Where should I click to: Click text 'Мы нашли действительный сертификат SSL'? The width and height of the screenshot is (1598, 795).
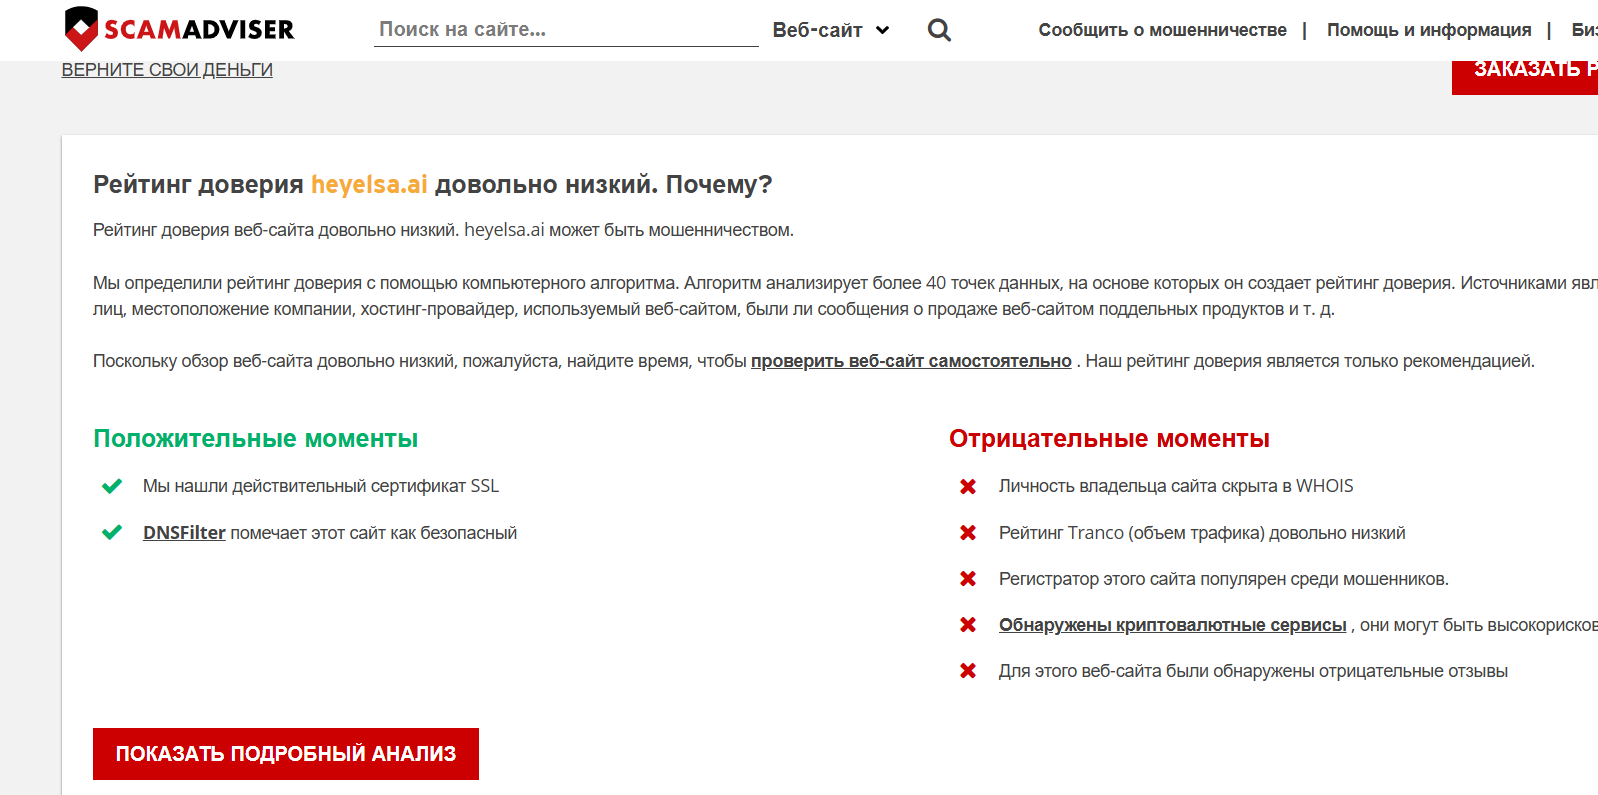[x=321, y=486]
